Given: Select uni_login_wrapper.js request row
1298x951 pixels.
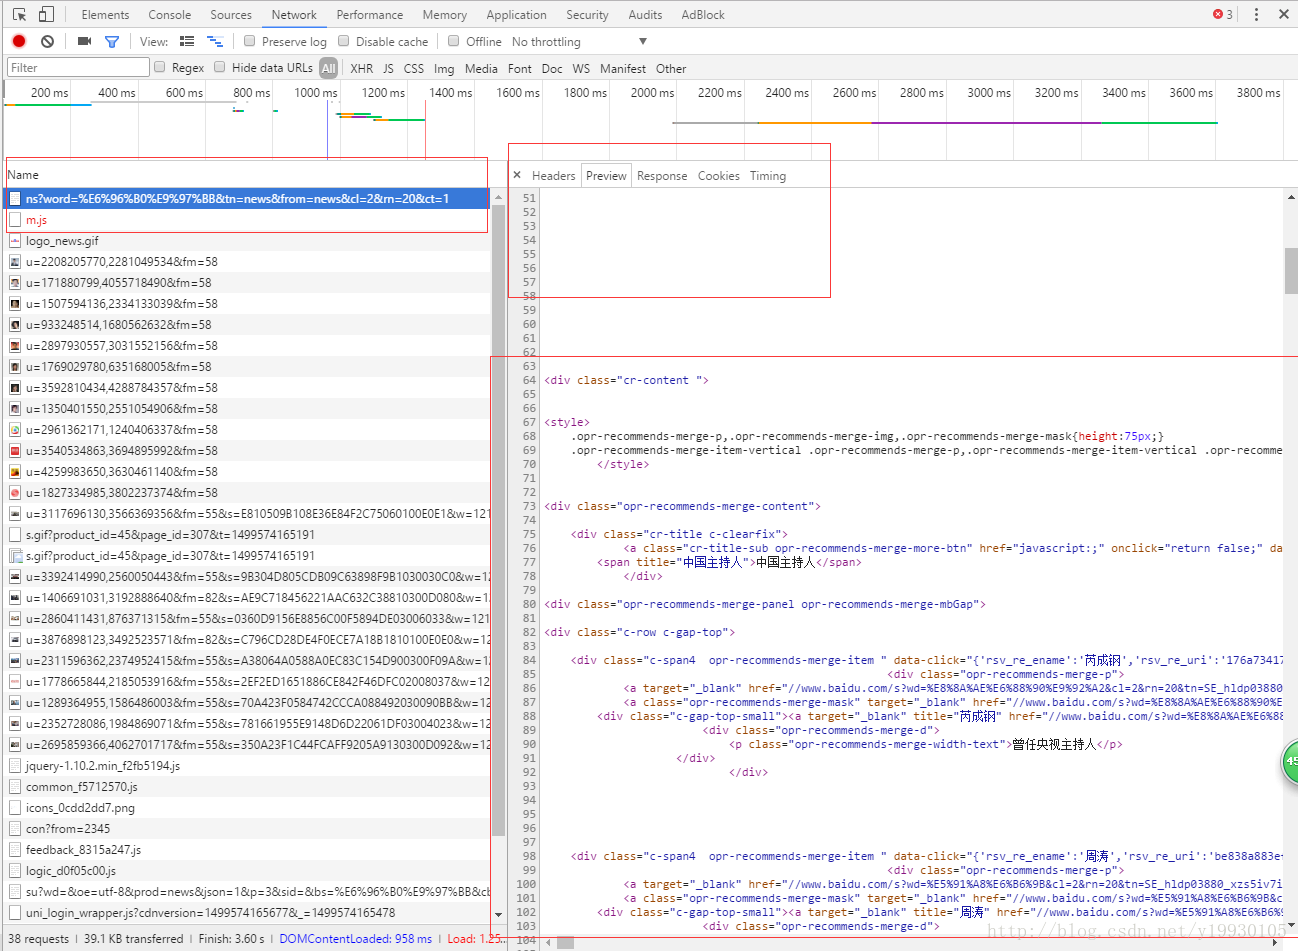Looking at the screenshot, I should click(x=248, y=913).
